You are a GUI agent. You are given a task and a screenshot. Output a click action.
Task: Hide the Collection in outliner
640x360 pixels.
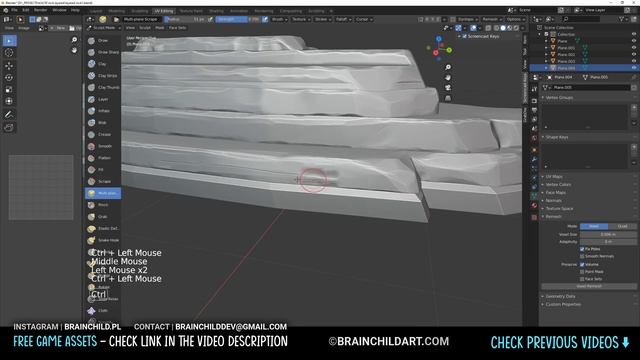(634, 34)
